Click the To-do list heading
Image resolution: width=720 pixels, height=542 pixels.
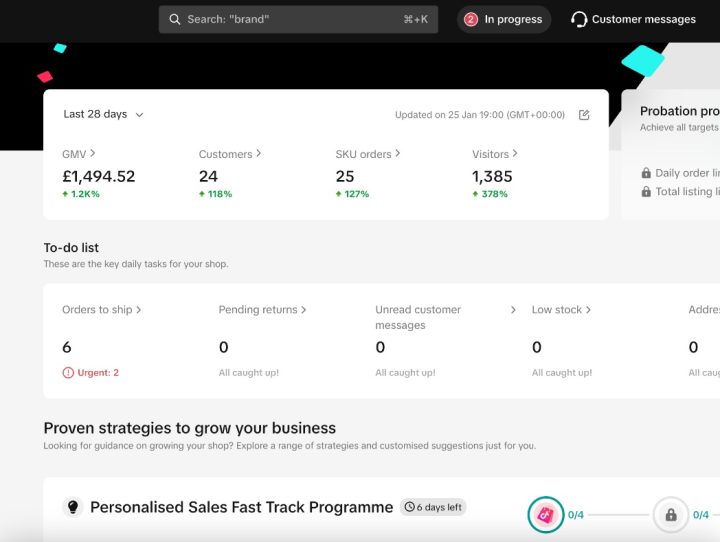click(x=71, y=248)
